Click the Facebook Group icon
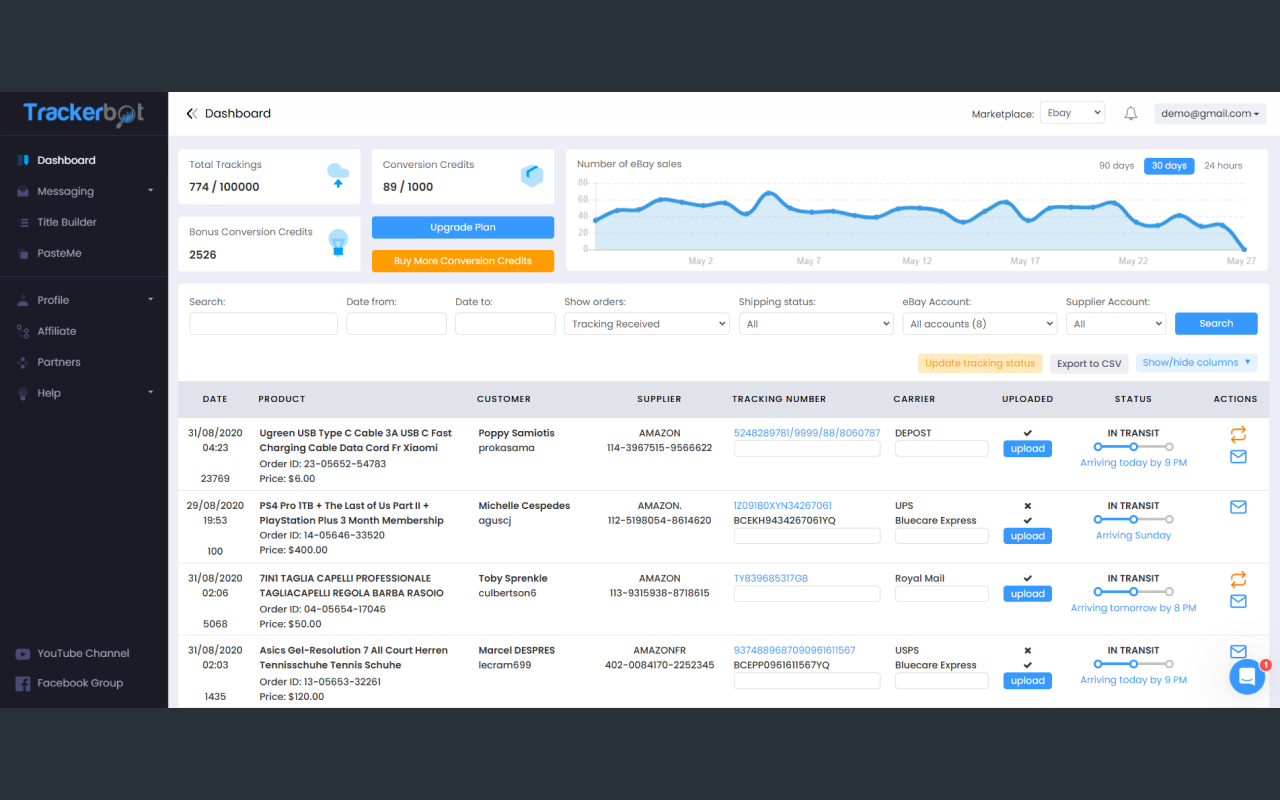Screen dimensions: 1280x800 tap(23, 684)
